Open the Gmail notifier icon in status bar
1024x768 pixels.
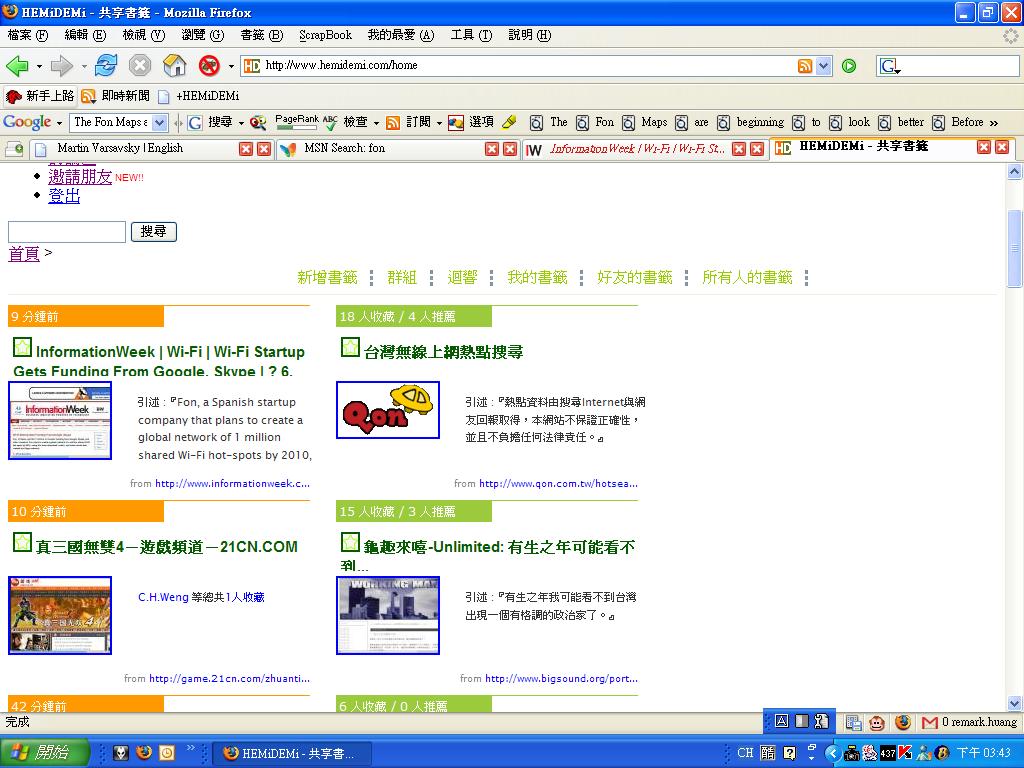point(930,722)
